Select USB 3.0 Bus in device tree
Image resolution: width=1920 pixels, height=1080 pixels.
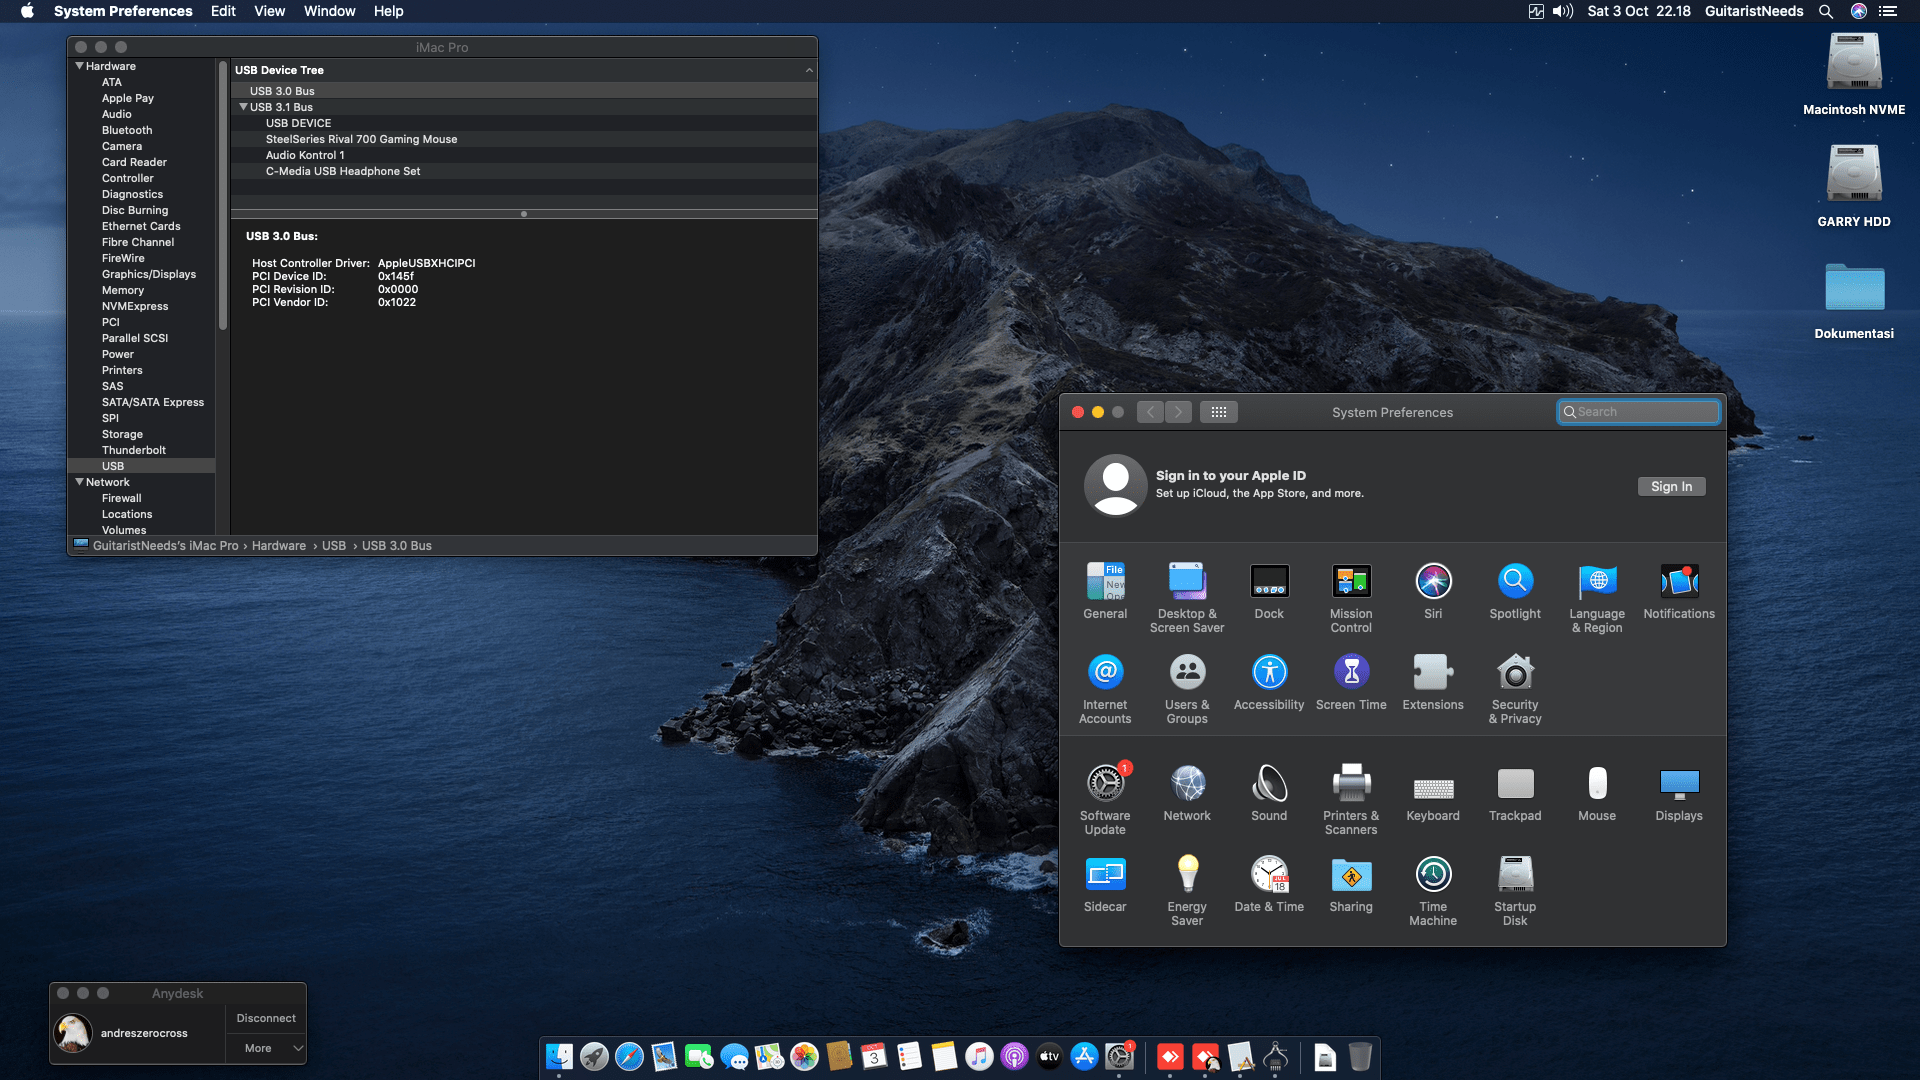click(x=524, y=91)
